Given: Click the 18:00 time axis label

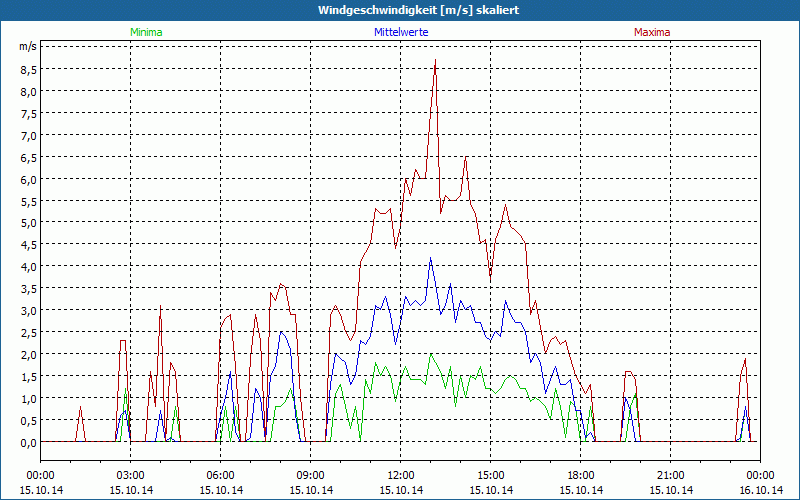Looking at the screenshot, I should click(x=581, y=476).
